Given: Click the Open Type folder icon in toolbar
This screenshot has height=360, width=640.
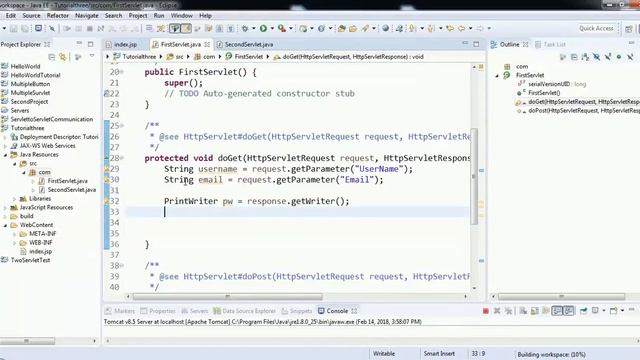Looking at the screenshot, I should (342, 28).
